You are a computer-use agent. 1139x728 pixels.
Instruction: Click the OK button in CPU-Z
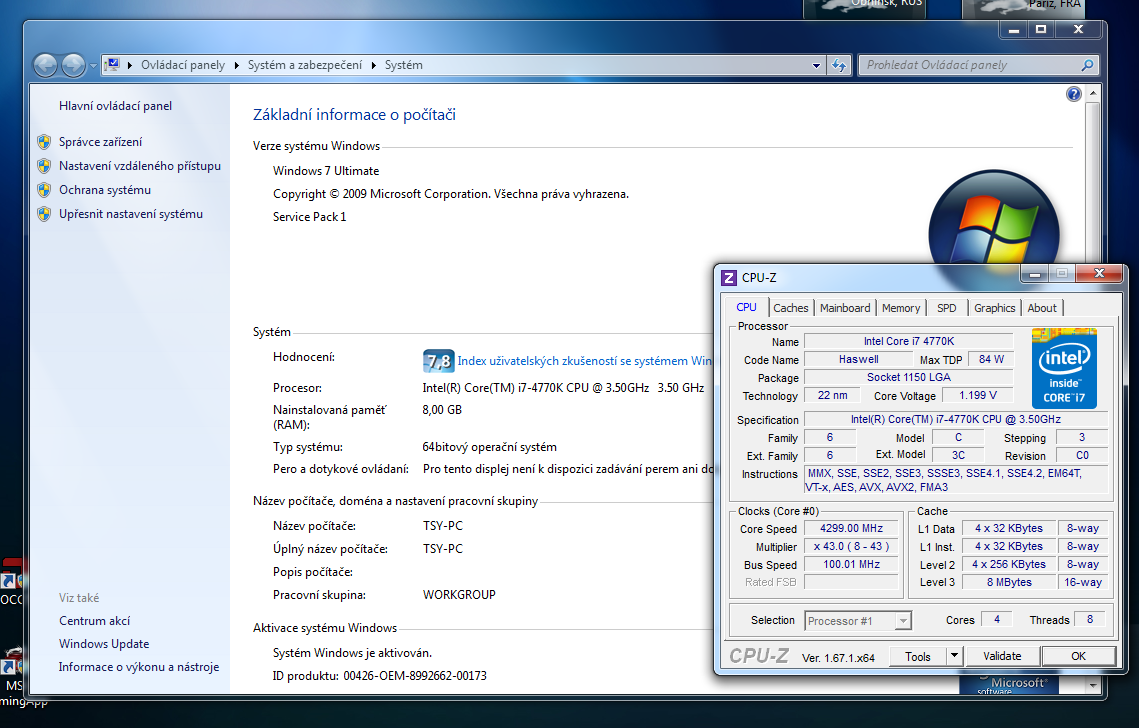tap(1078, 656)
